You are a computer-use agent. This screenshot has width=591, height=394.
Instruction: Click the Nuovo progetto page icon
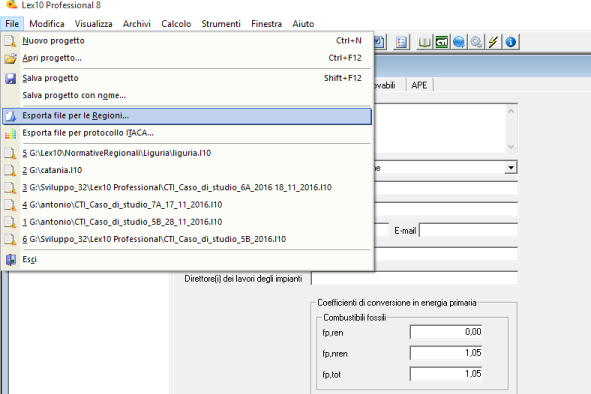click(11, 41)
